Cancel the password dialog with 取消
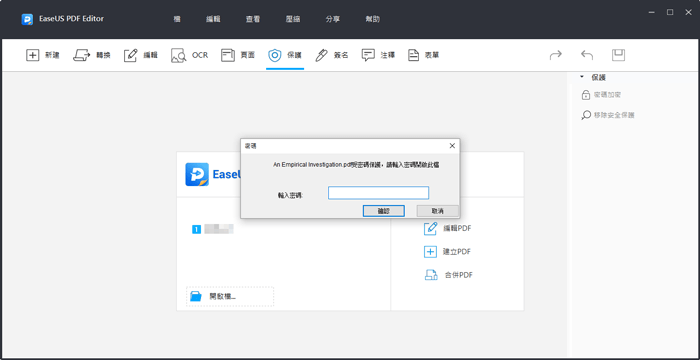 click(437, 211)
